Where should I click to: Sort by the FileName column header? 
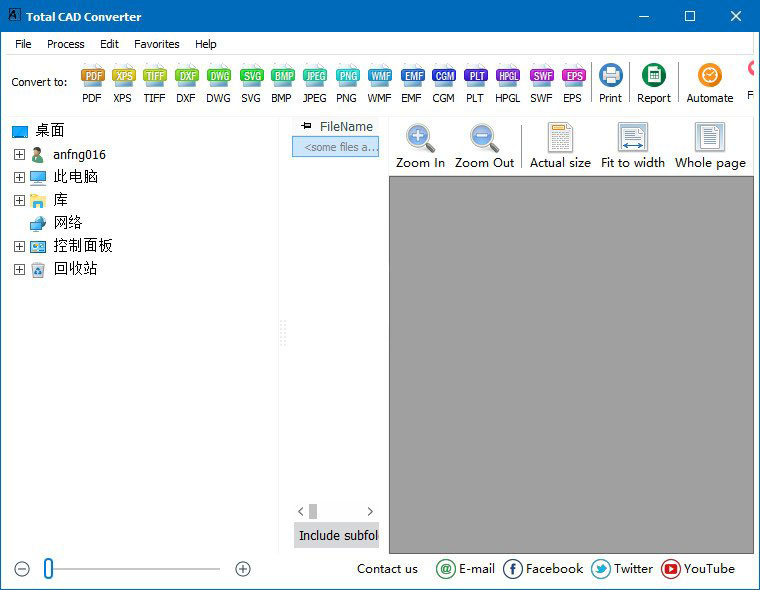pyautogui.click(x=346, y=127)
